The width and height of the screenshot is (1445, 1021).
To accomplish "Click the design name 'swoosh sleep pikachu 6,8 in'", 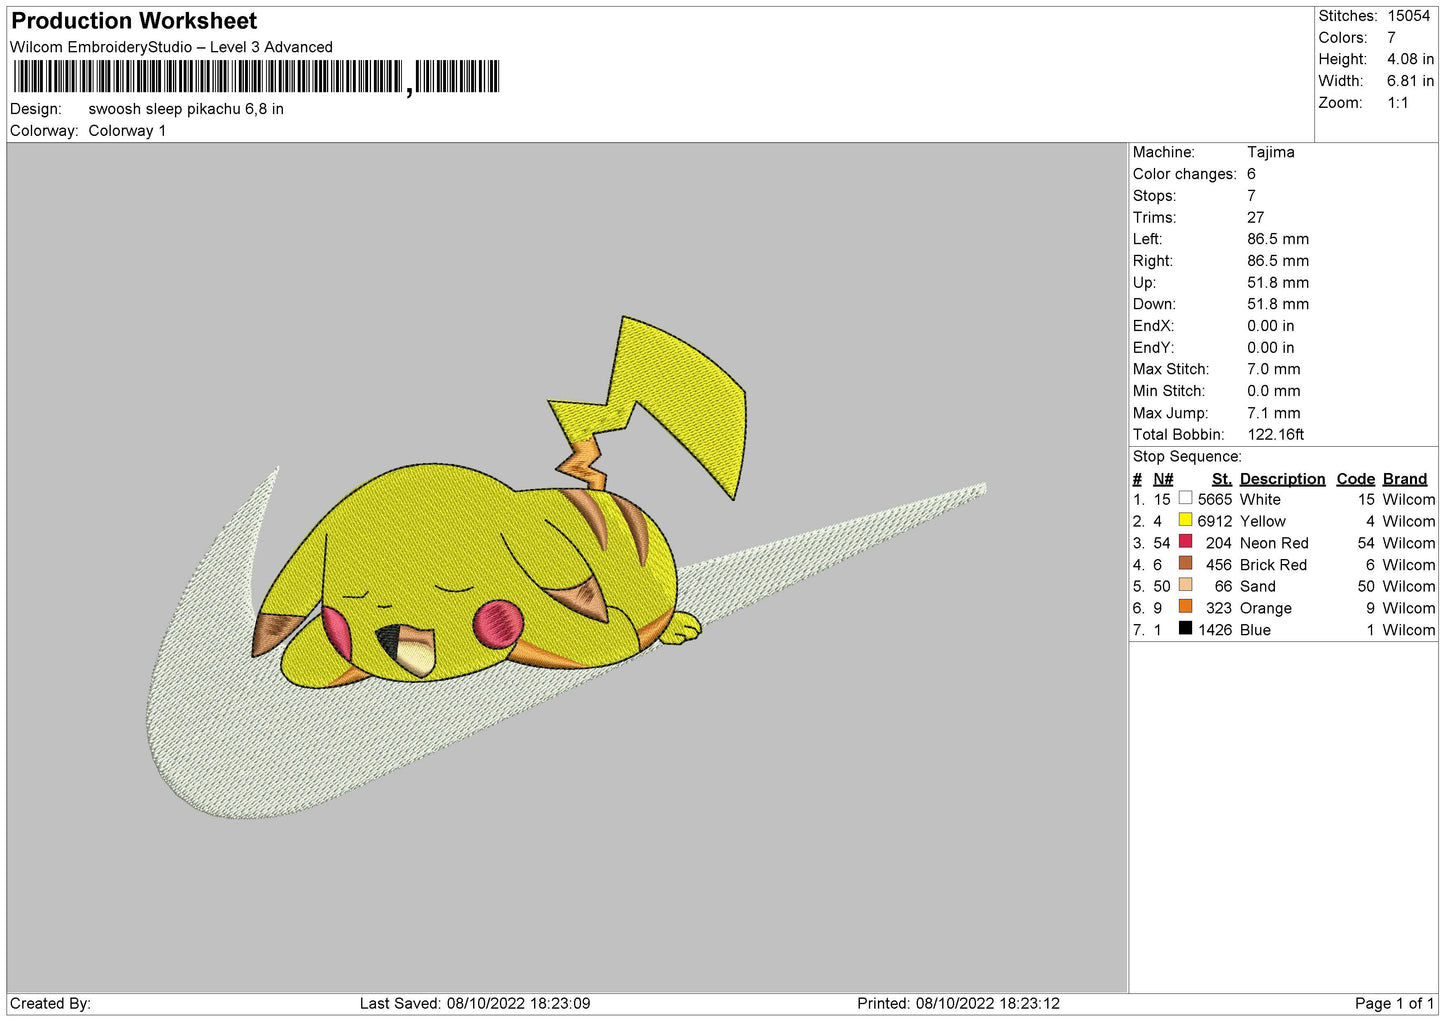I will pyautogui.click(x=186, y=109).
